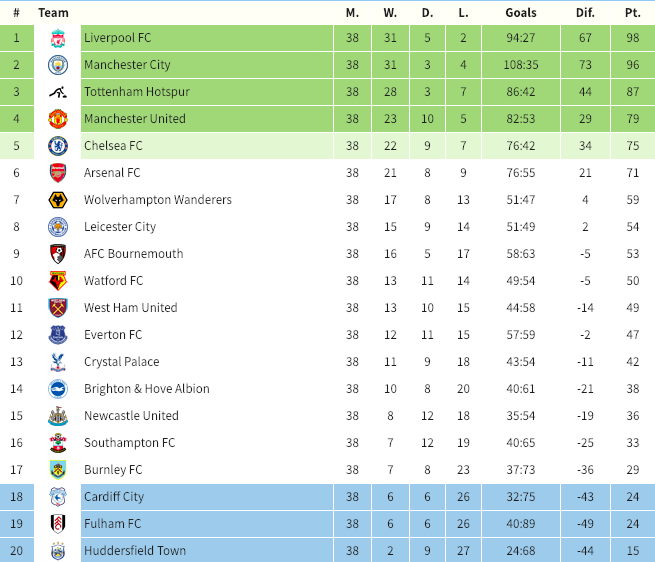Click the Dif. column header

[x=585, y=13]
